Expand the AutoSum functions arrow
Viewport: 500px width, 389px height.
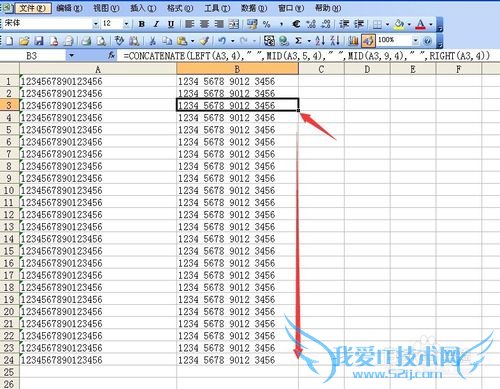click(309, 41)
